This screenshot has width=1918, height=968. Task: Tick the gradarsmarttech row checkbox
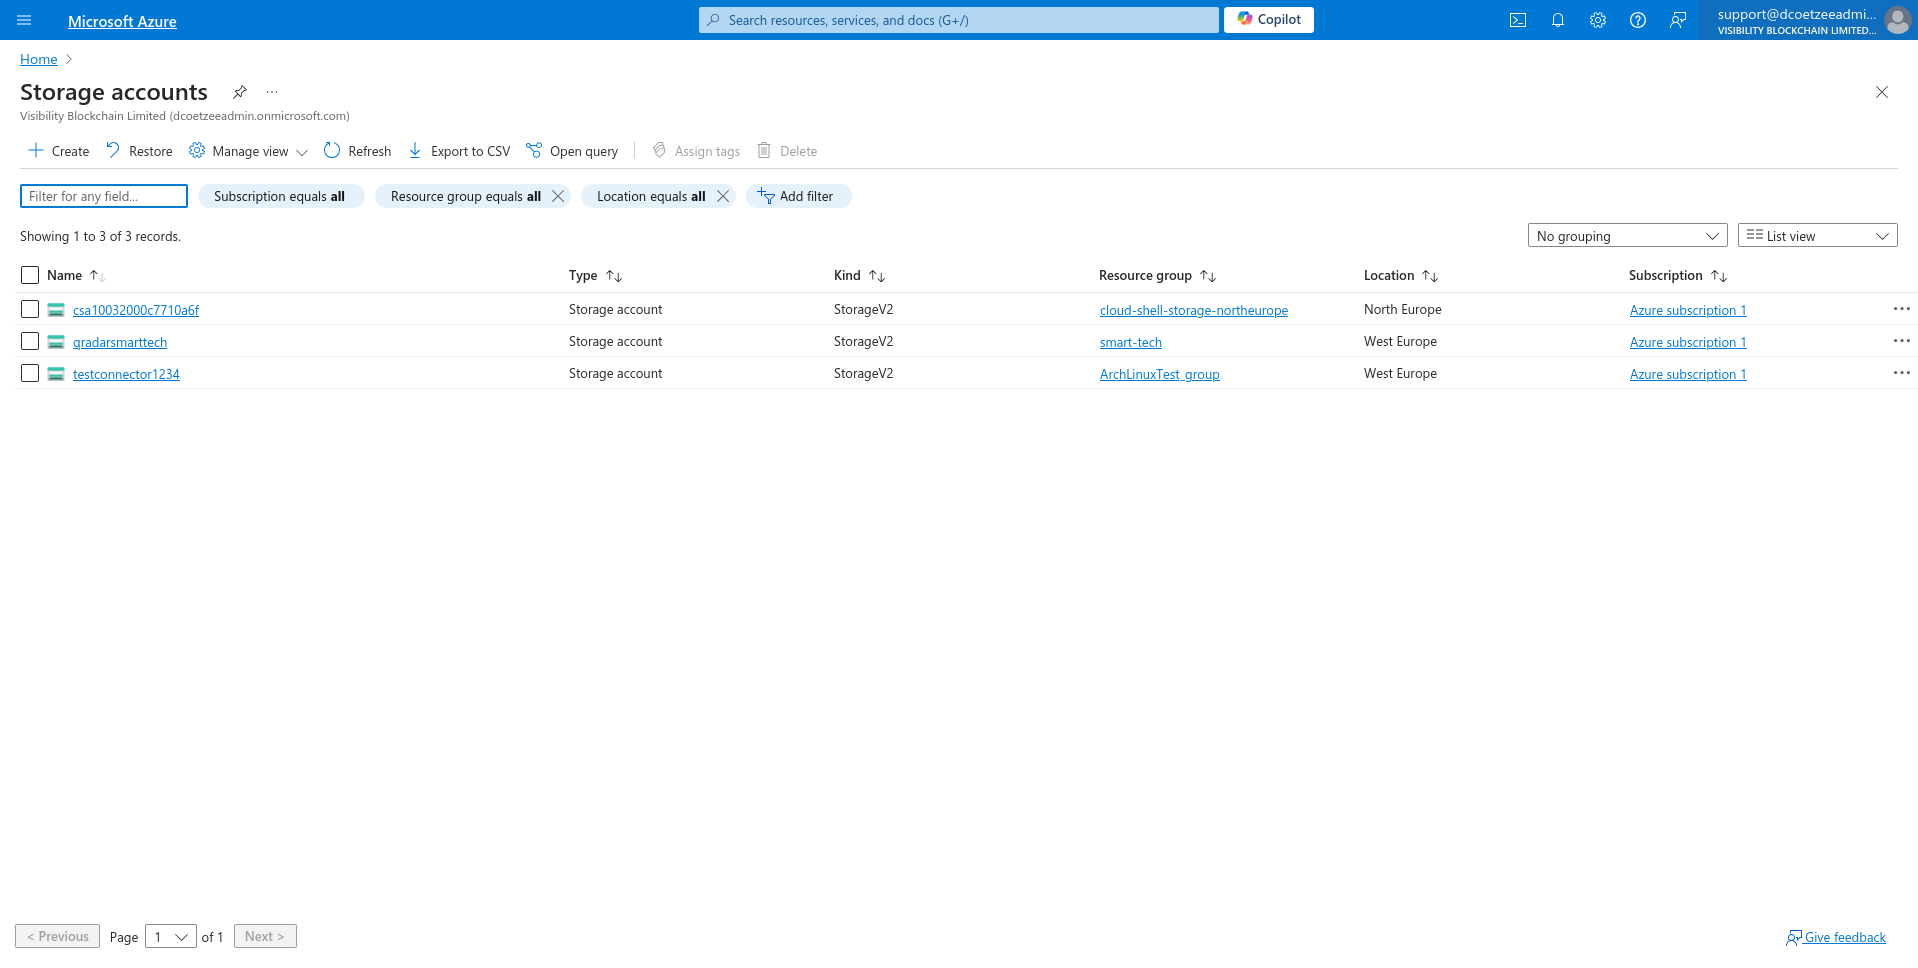point(30,341)
